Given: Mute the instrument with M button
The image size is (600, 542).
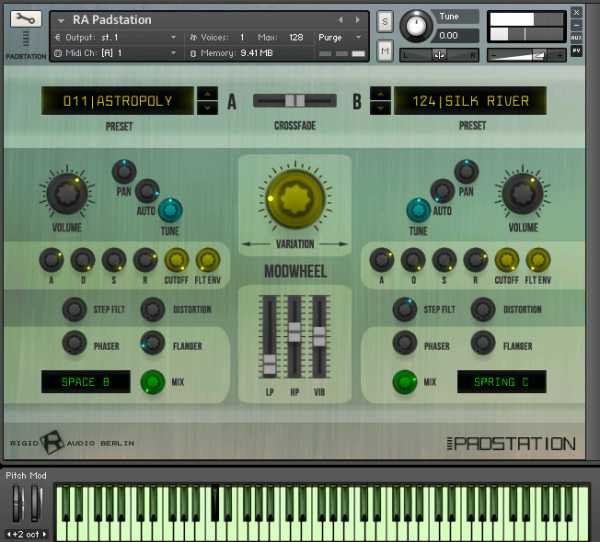Looking at the screenshot, I should click(385, 51).
